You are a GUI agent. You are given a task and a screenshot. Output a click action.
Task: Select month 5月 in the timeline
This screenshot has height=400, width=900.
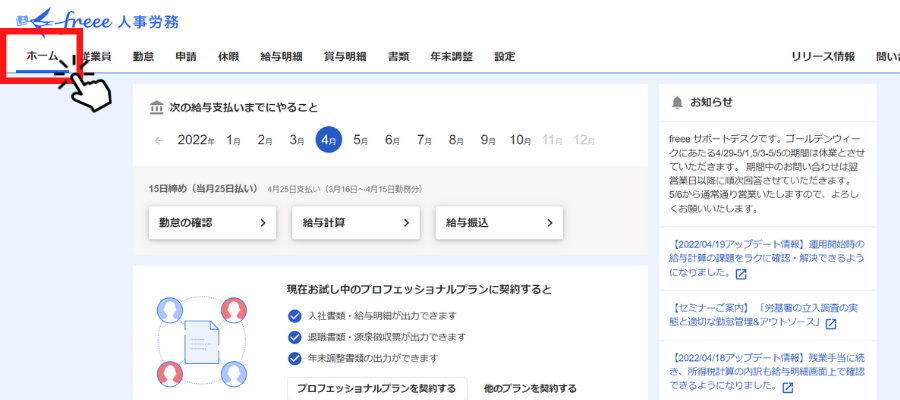click(360, 141)
